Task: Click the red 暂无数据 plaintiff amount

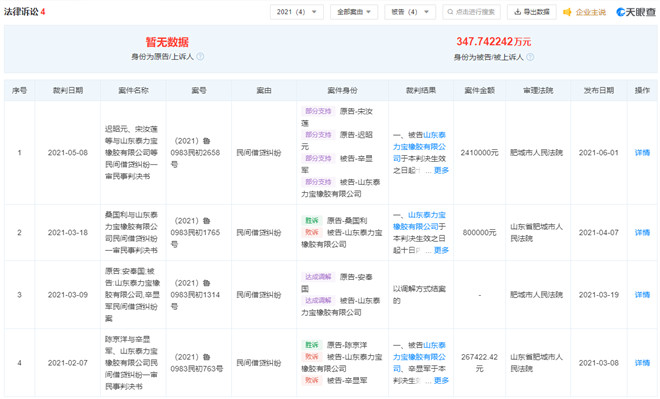Action: coord(167,42)
